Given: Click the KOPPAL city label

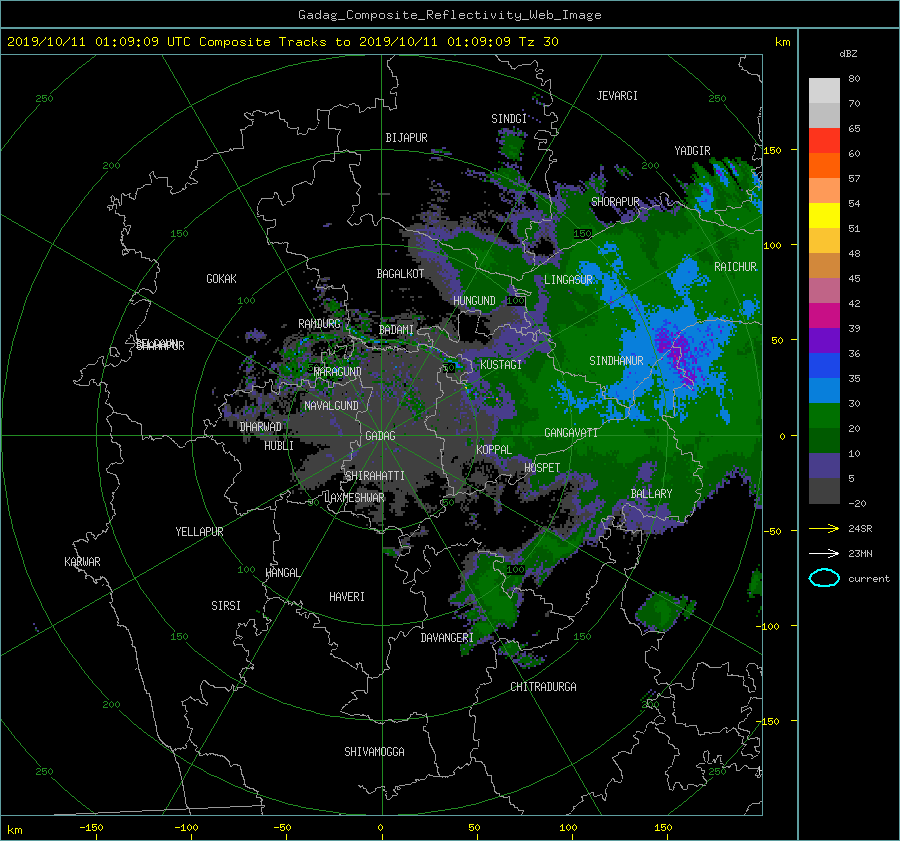Looking at the screenshot, I should coord(494,449).
